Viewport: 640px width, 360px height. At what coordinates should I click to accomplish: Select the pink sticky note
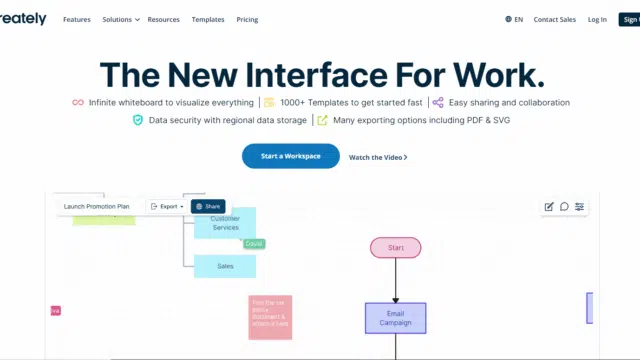[270, 317]
